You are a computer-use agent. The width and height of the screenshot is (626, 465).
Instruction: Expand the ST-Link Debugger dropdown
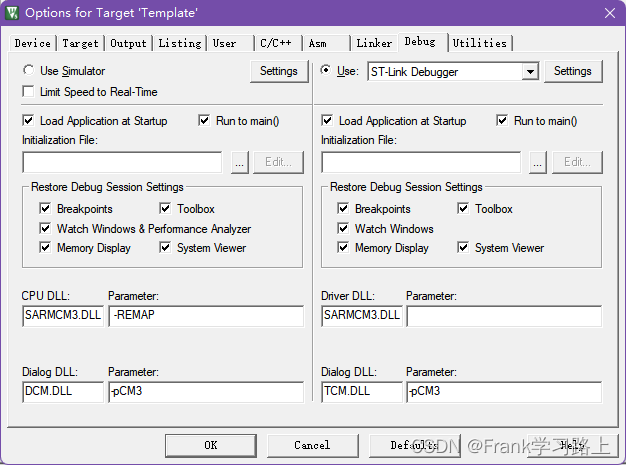pyautogui.click(x=530, y=71)
